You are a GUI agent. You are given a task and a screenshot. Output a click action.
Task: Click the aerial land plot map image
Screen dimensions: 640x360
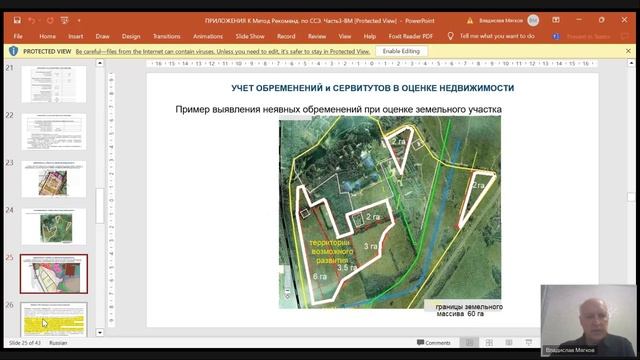(390, 212)
